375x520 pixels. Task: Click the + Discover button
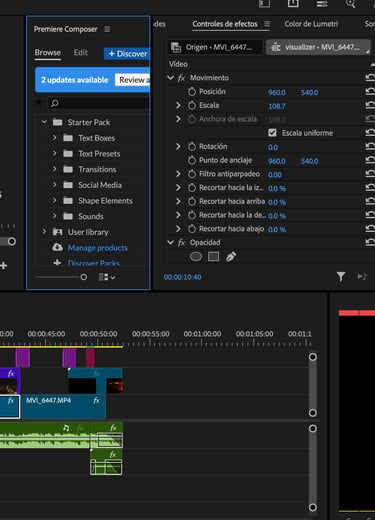tap(127, 54)
